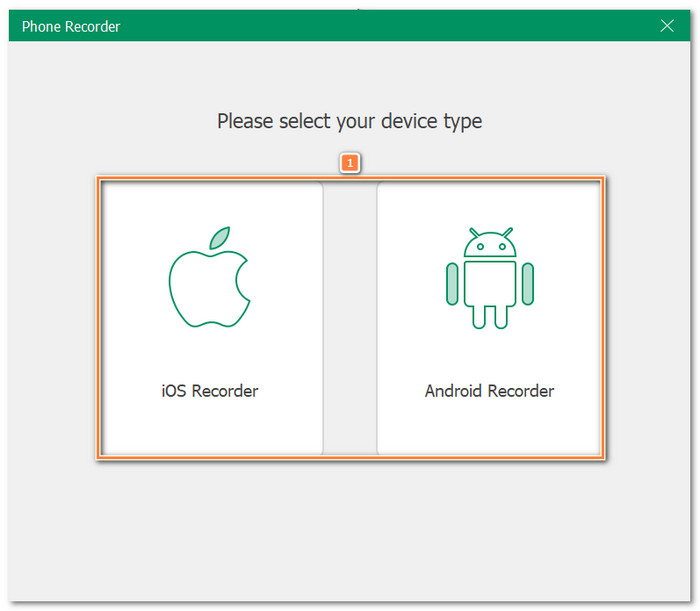Image resolution: width=700 pixels, height=611 pixels.
Task: Click the Phone Recorder window title
Action: click(71, 27)
